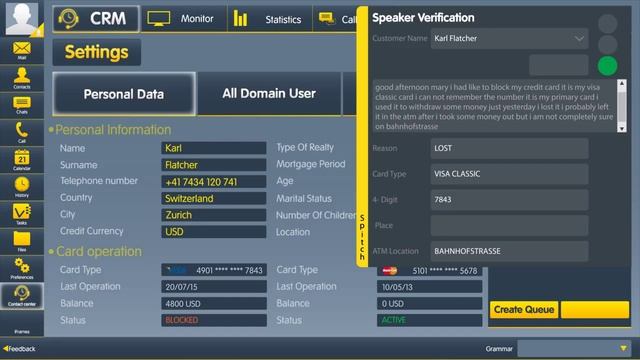Switch to the Call tab
640x360 pixels.
[336, 18]
